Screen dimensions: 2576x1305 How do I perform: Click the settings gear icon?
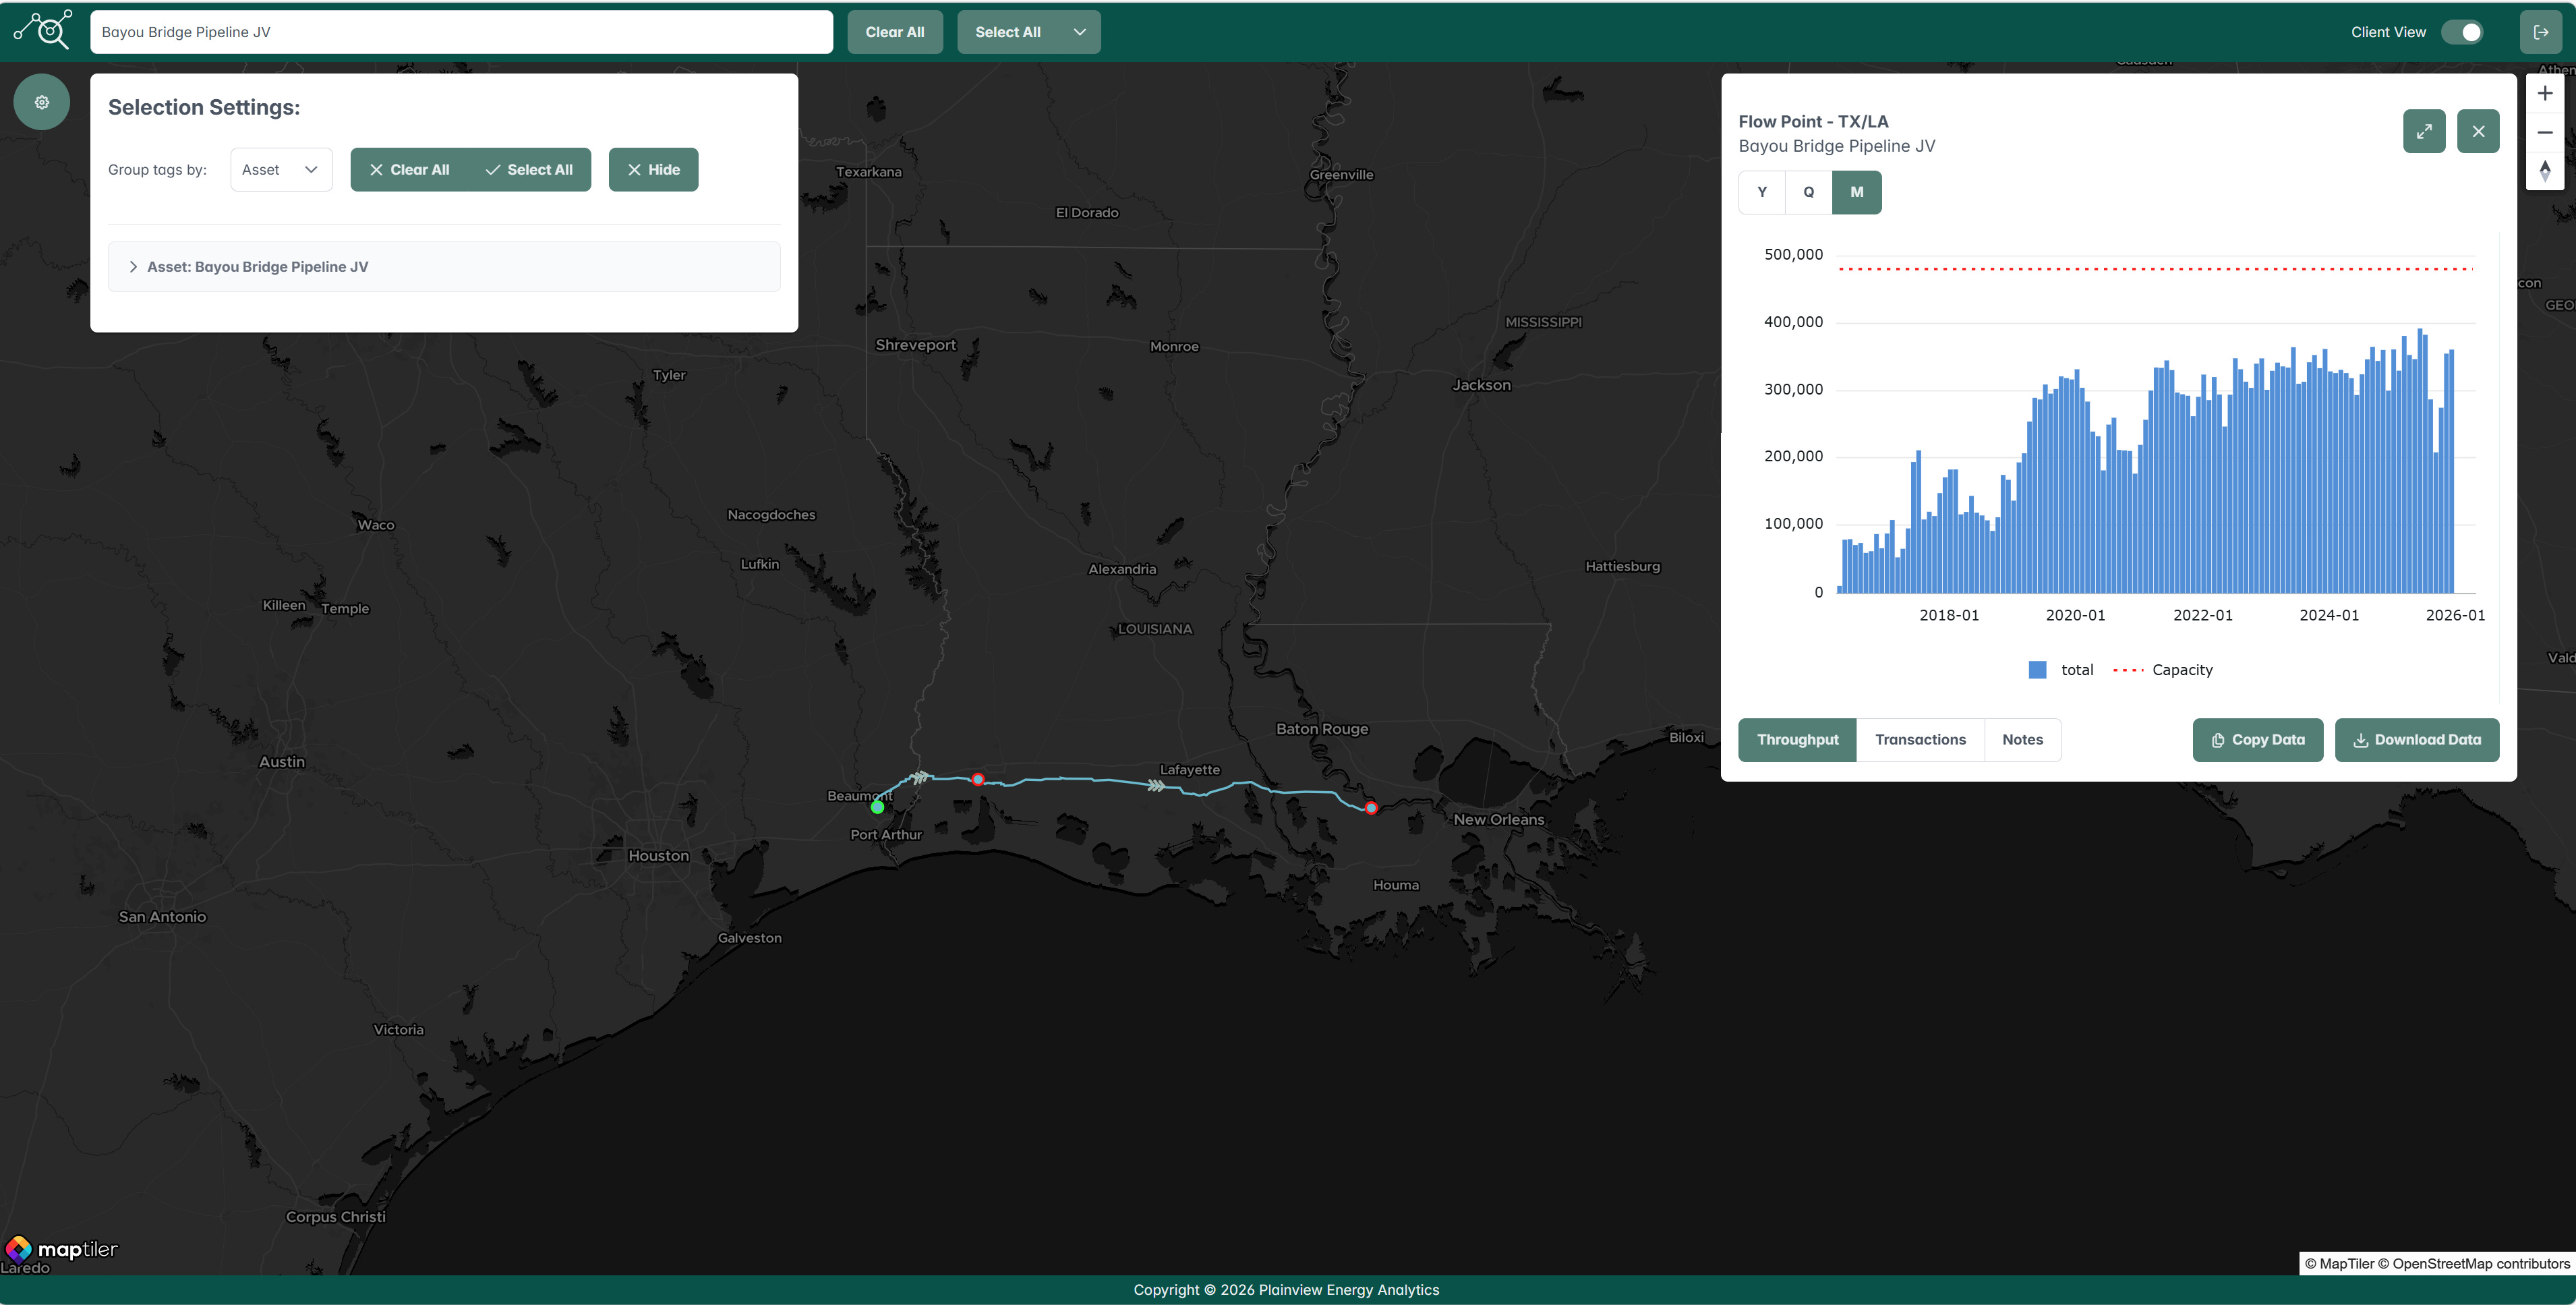click(41, 102)
